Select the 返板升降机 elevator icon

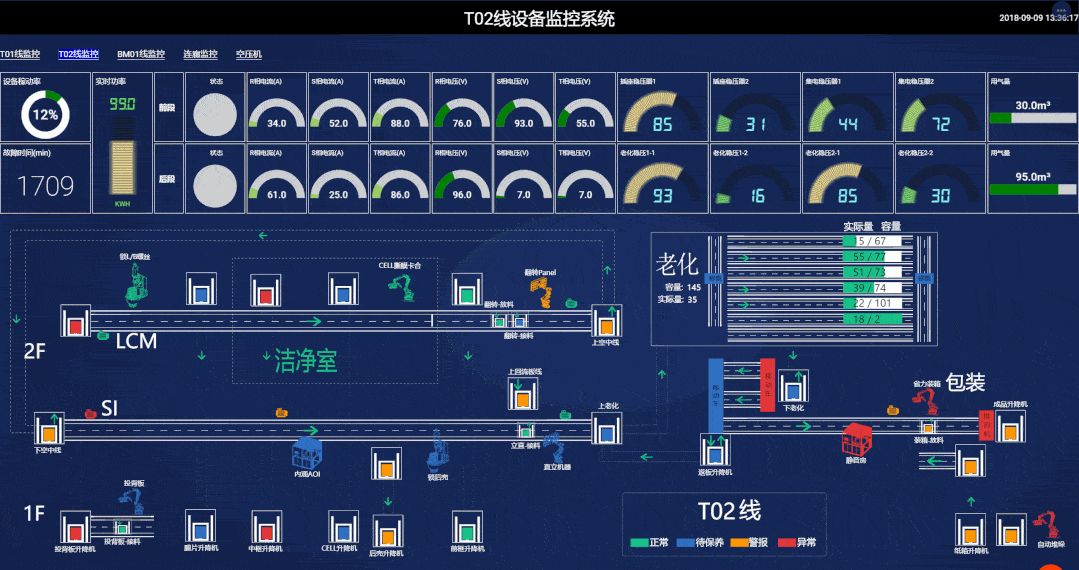click(x=714, y=451)
